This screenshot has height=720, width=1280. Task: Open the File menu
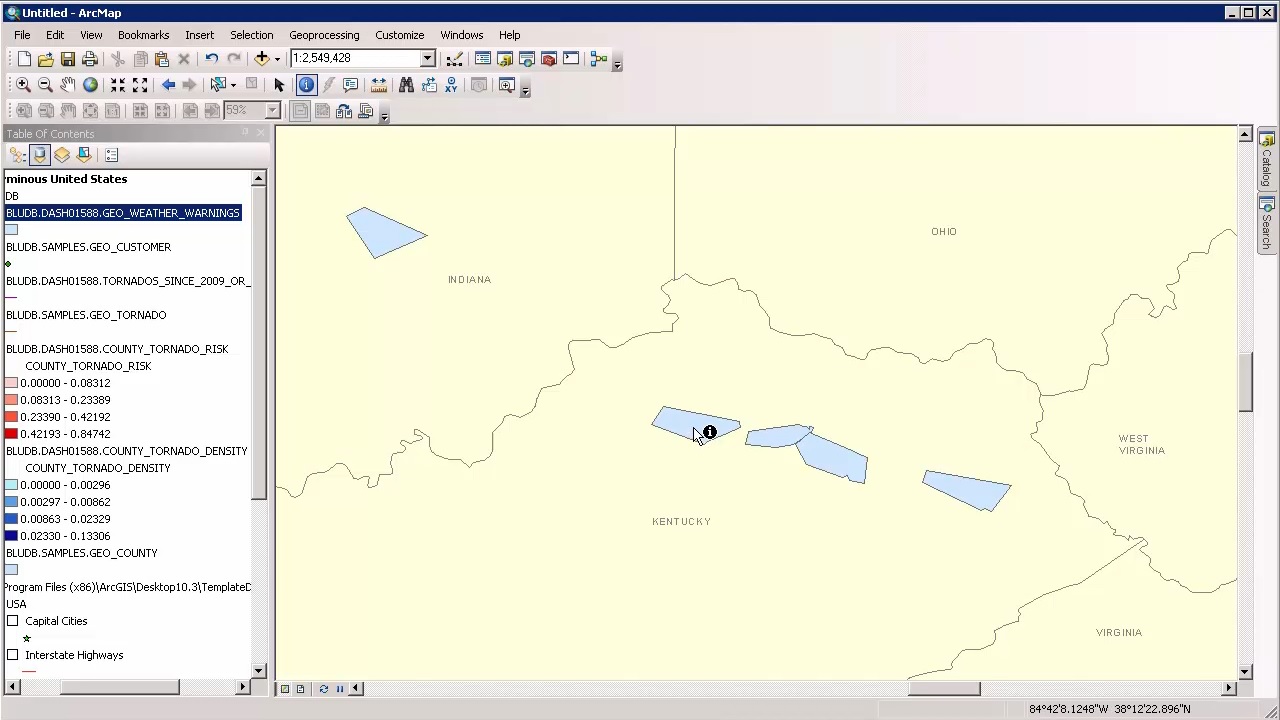click(x=22, y=35)
